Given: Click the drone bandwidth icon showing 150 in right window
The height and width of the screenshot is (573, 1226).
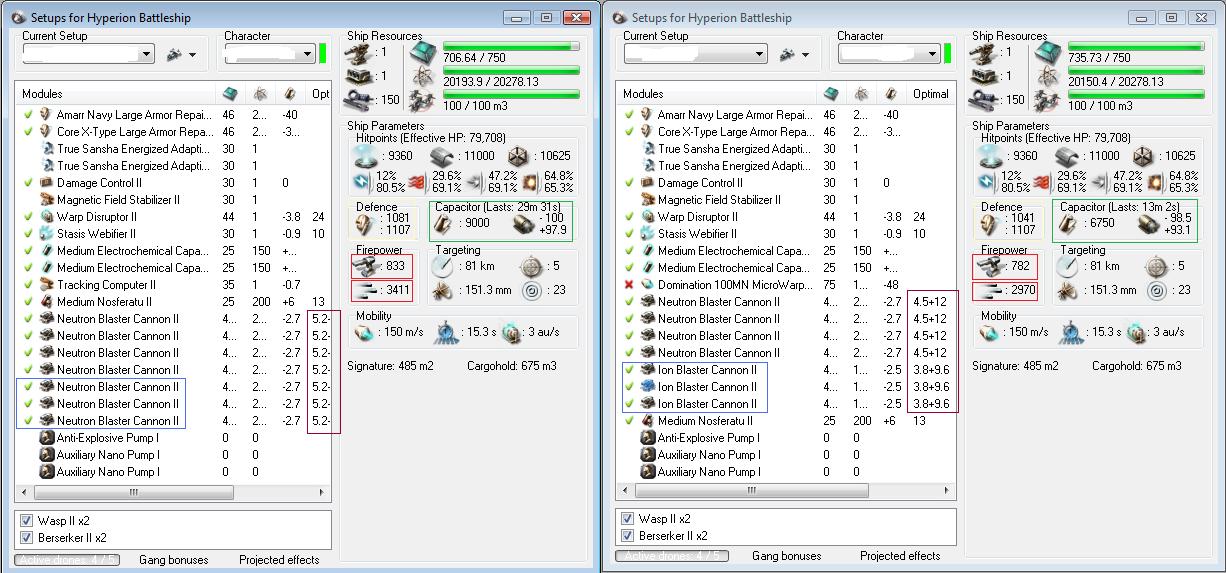Looking at the screenshot, I should tap(985, 100).
